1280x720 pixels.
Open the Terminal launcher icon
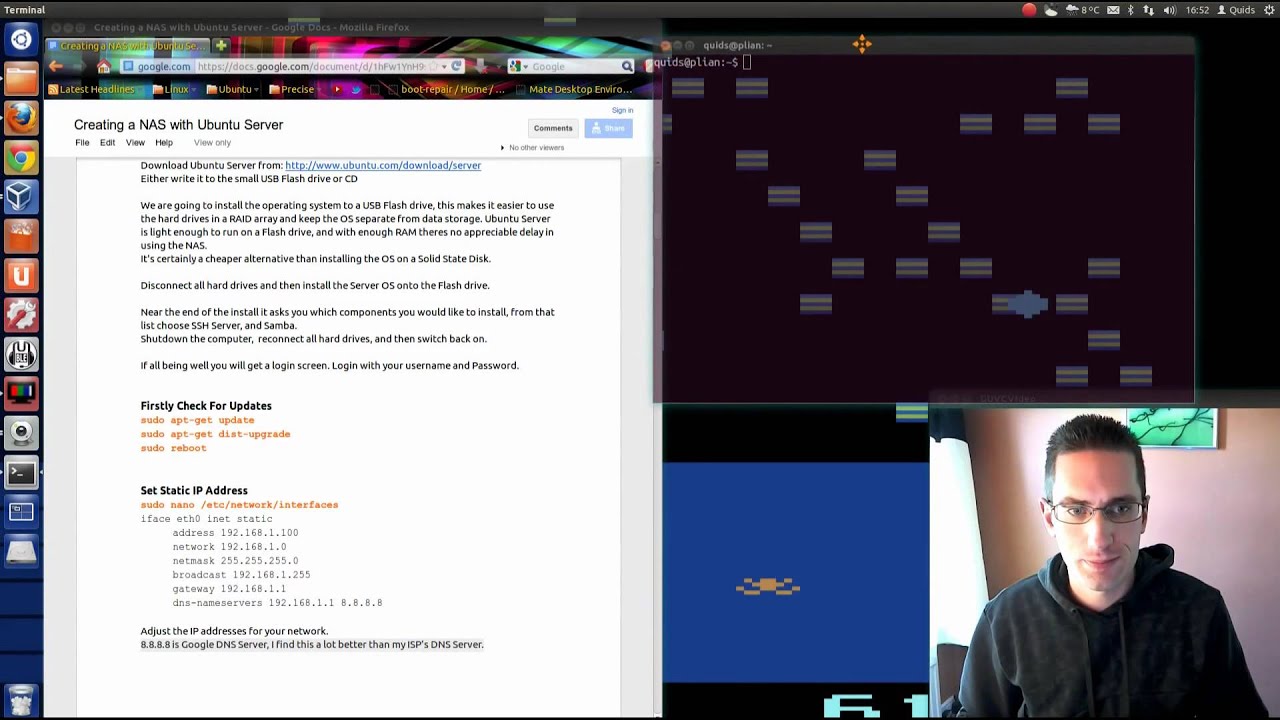tap(21, 473)
